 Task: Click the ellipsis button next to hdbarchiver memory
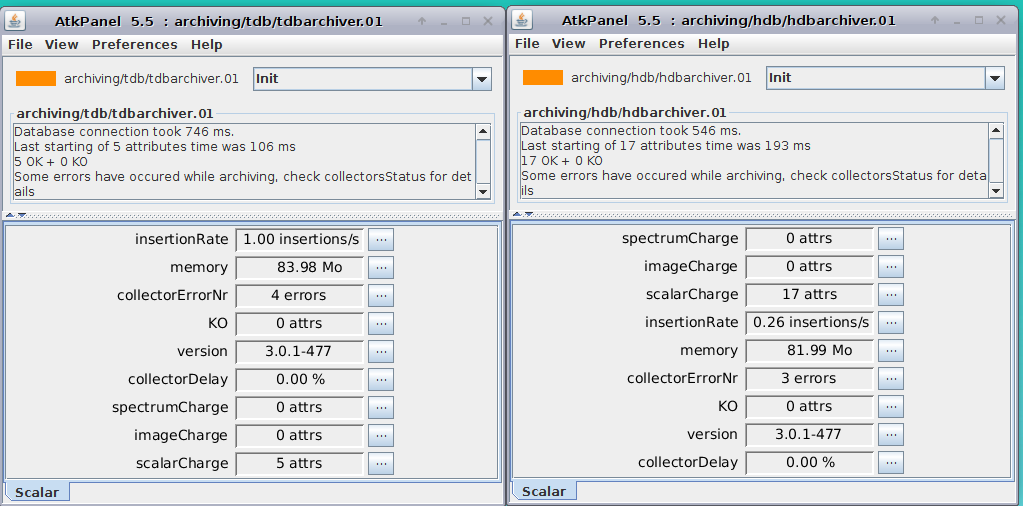pyautogui.click(x=890, y=350)
